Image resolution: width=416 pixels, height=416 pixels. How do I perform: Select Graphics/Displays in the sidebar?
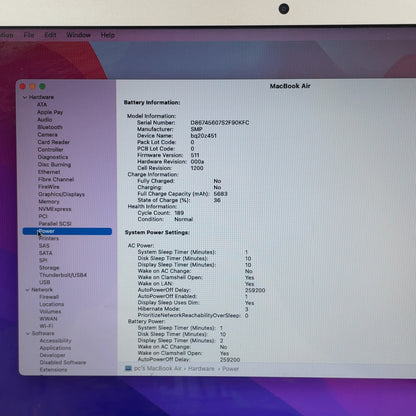click(61, 194)
